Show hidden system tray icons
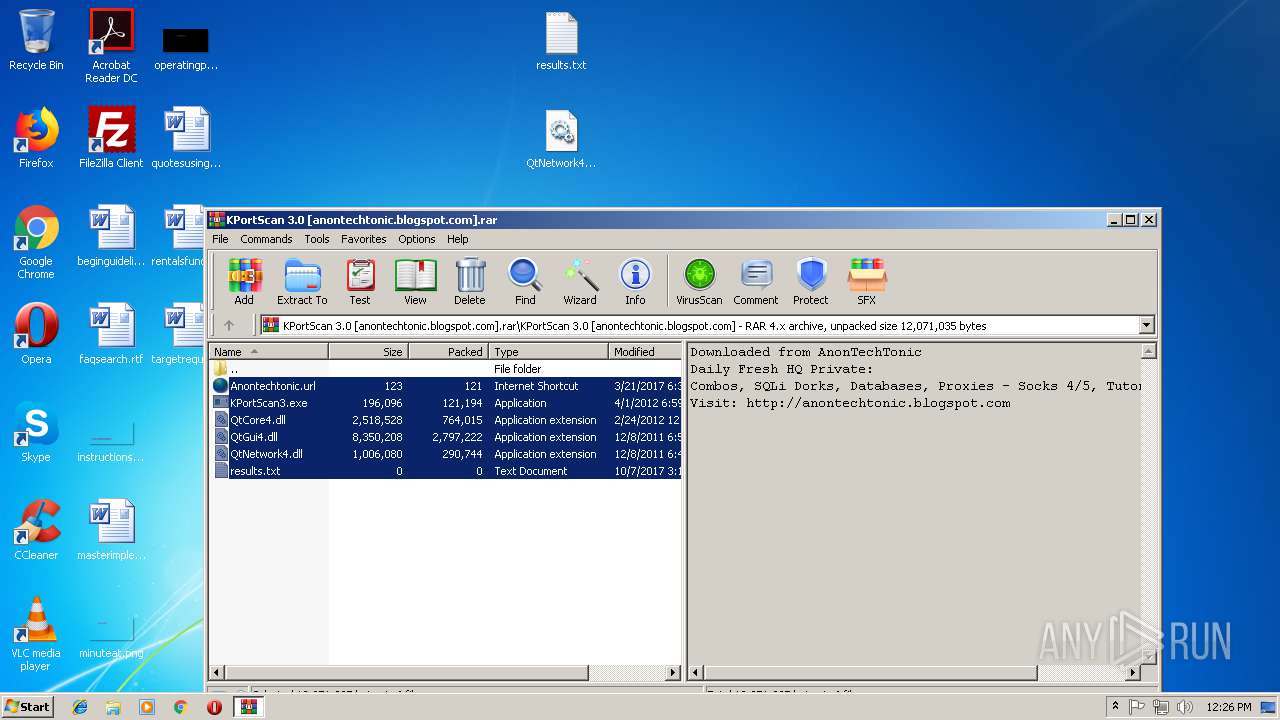Image resolution: width=1280 pixels, height=720 pixels. [x=1115, y=707]
